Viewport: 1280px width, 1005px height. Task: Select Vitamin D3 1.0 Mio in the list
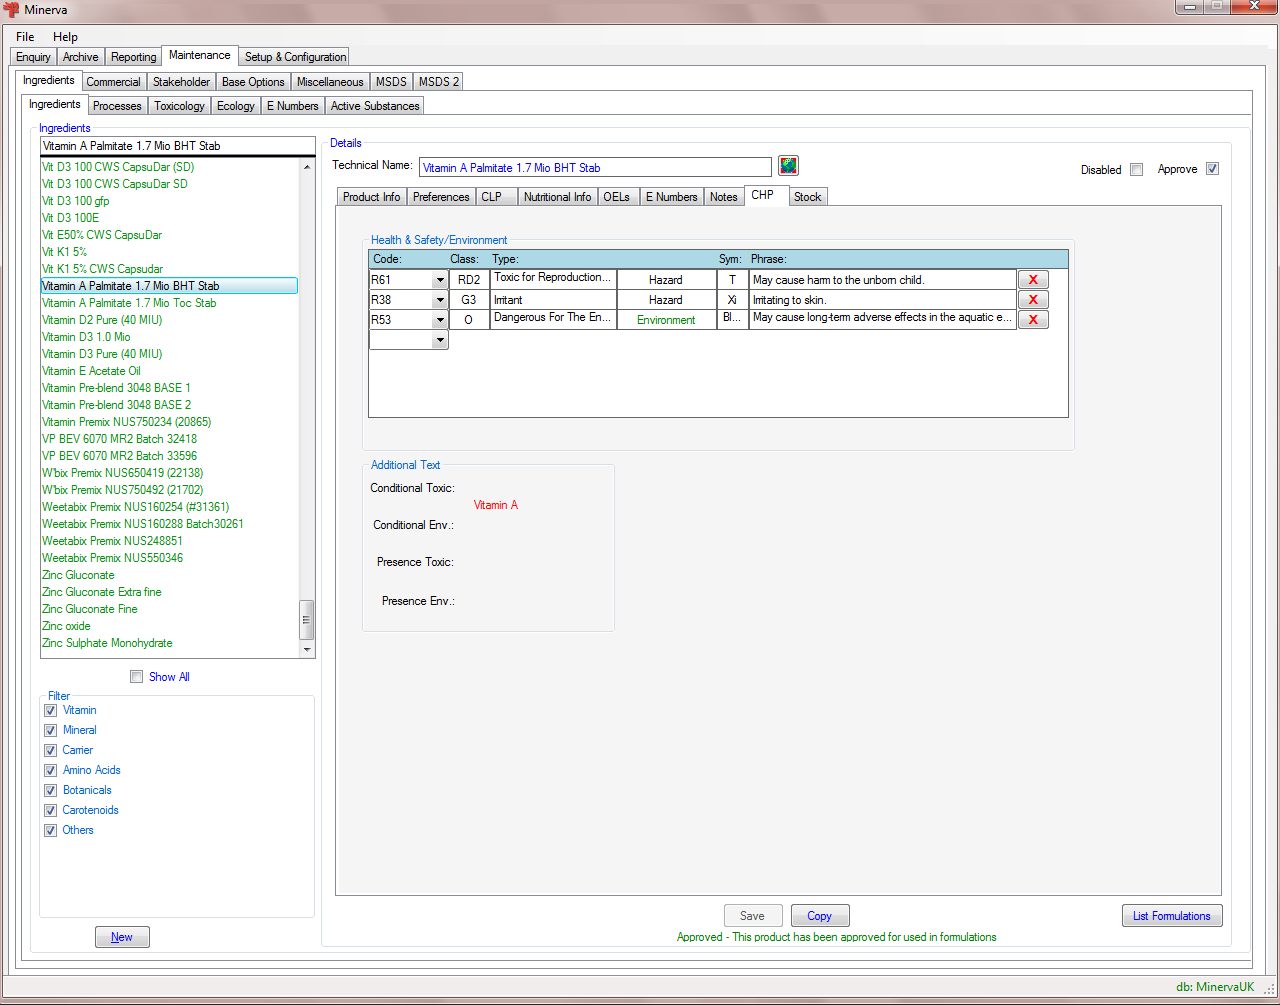click(86, 337)
